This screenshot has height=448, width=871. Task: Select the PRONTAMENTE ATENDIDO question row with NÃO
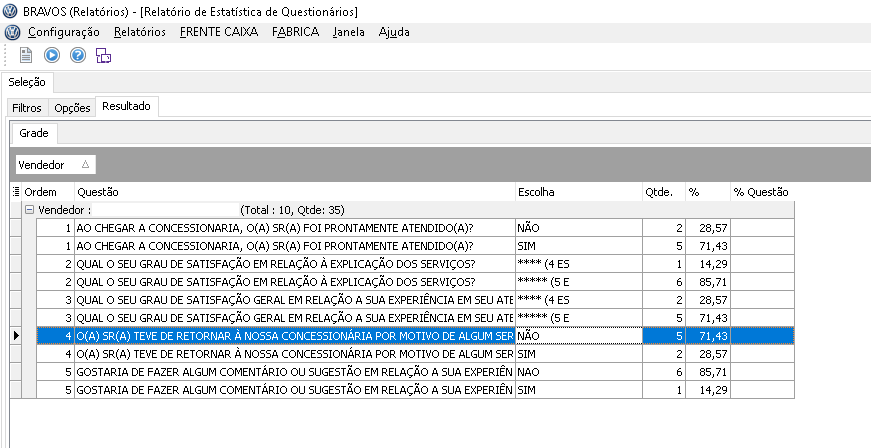[416, 228]
